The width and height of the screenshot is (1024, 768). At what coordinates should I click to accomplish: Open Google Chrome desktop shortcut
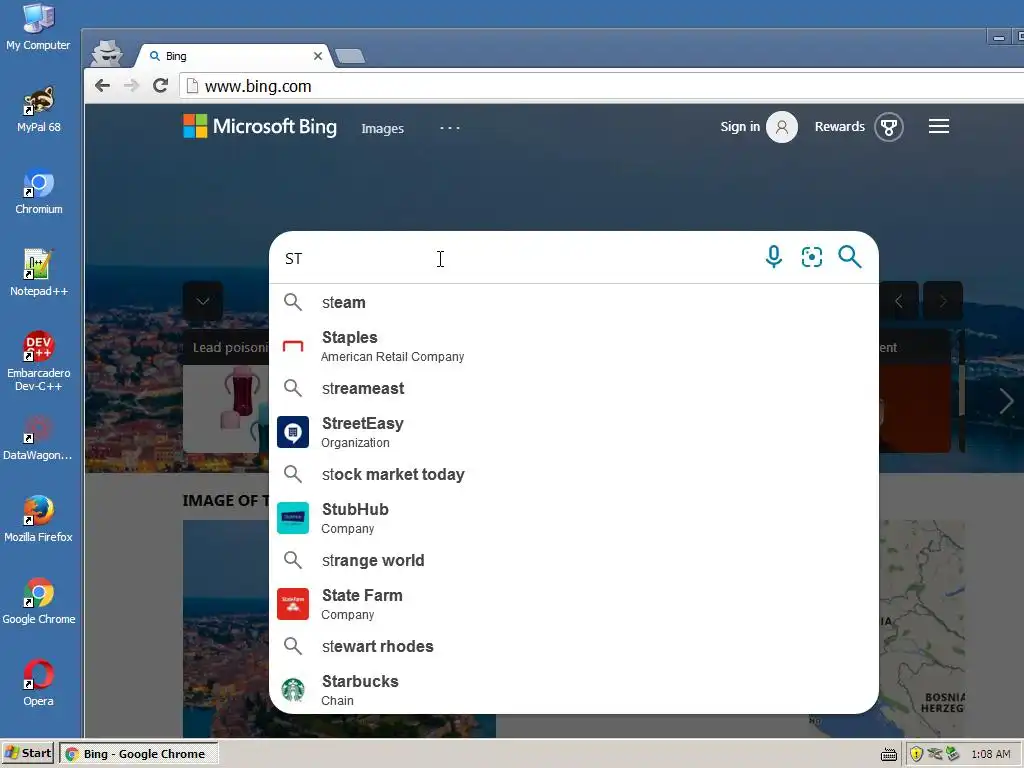(39, 601)
